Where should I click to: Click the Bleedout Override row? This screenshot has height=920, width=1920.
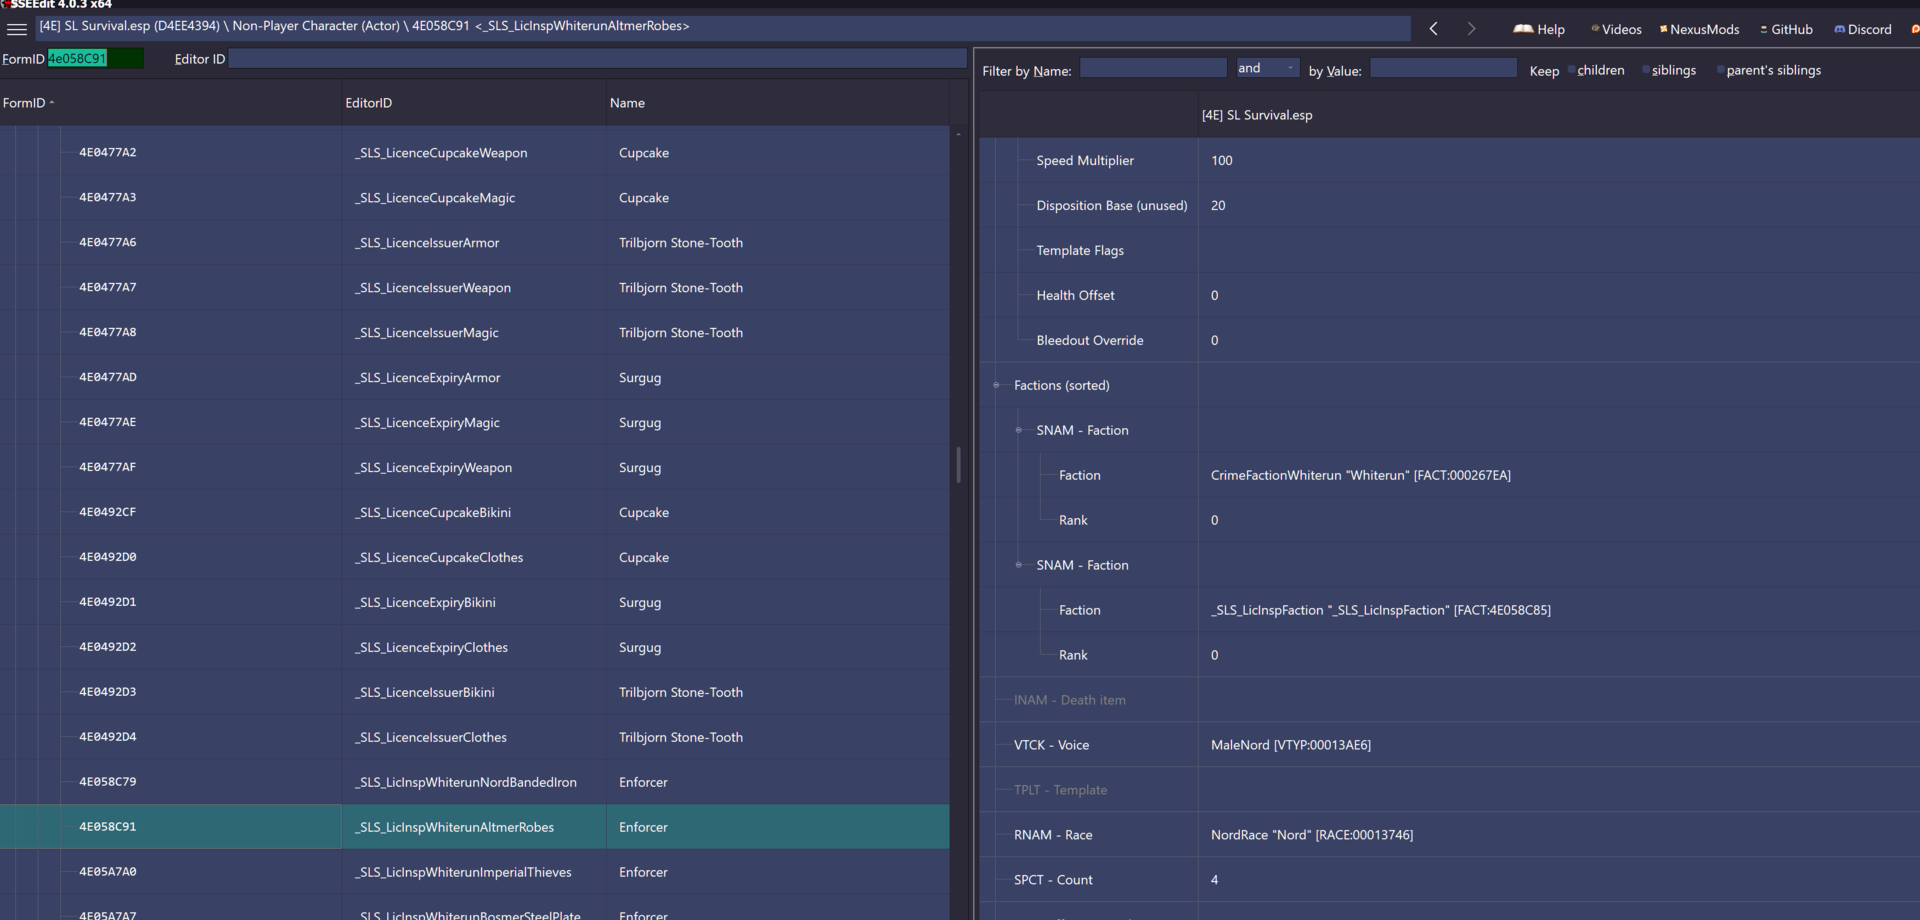(x=1450, y=340)
